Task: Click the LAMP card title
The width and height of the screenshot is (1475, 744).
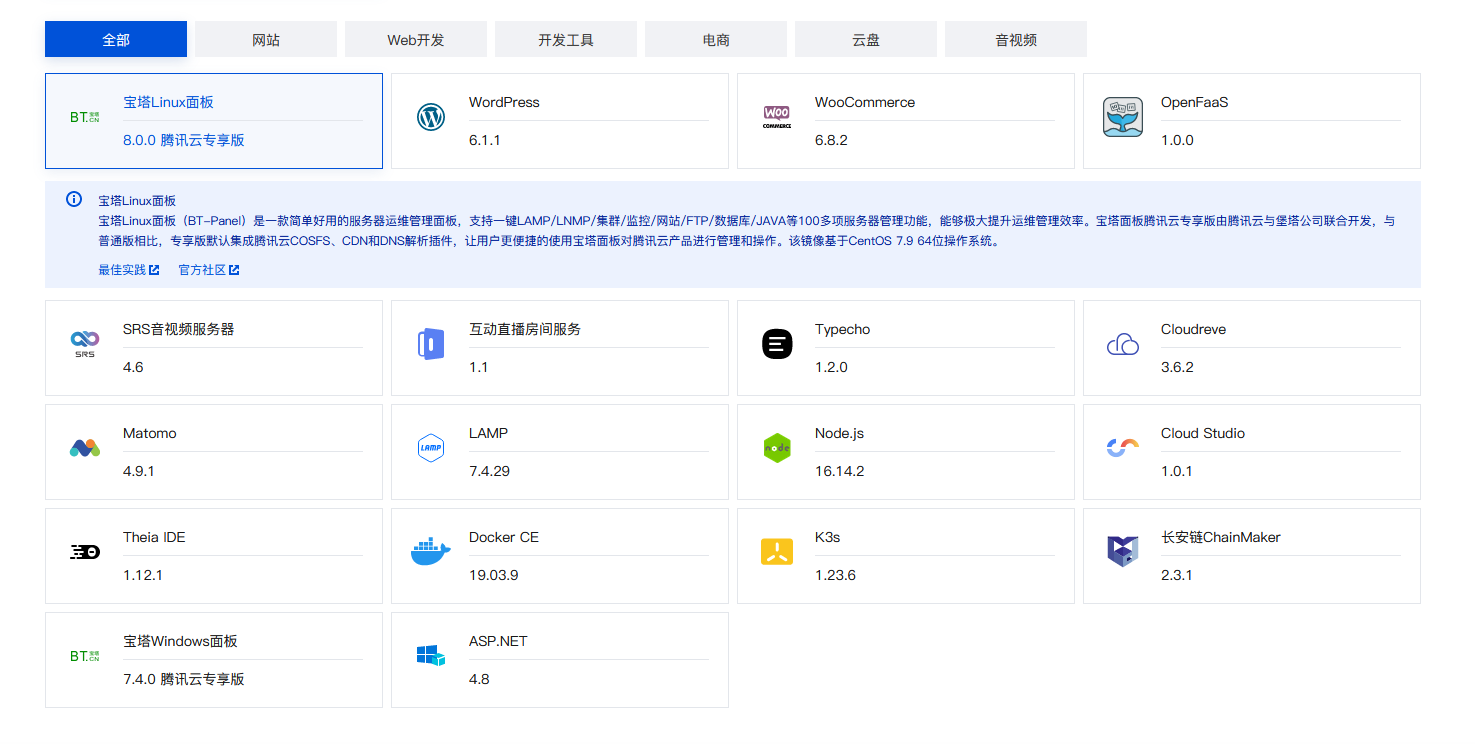Action: [488, 433]
